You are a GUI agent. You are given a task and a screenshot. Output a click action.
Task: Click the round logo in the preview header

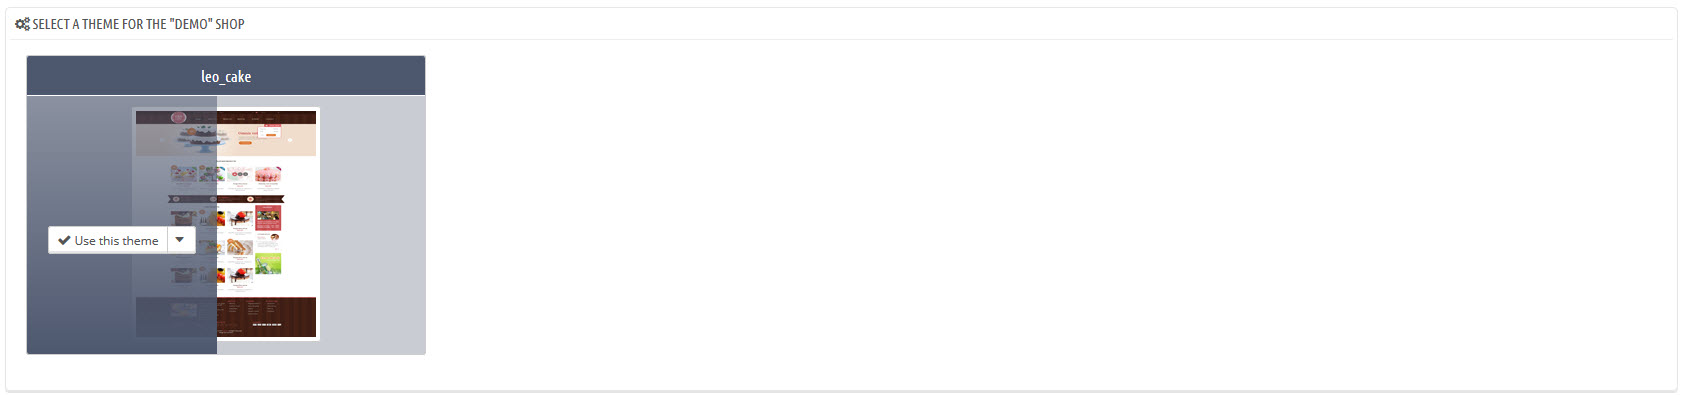click(178, 117)
